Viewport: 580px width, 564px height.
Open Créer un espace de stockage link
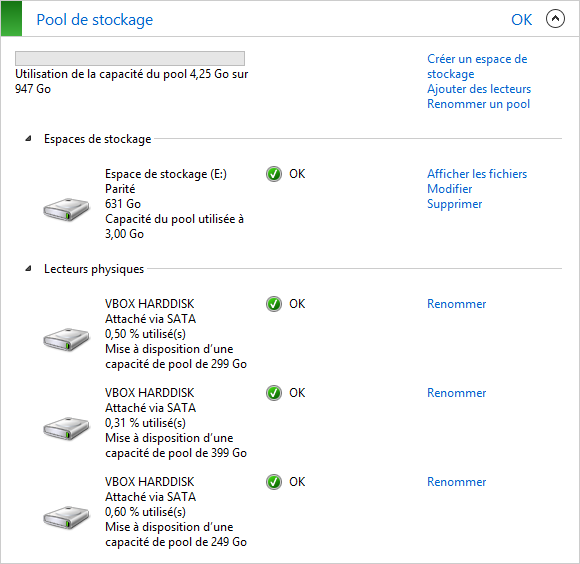point(477,66)
